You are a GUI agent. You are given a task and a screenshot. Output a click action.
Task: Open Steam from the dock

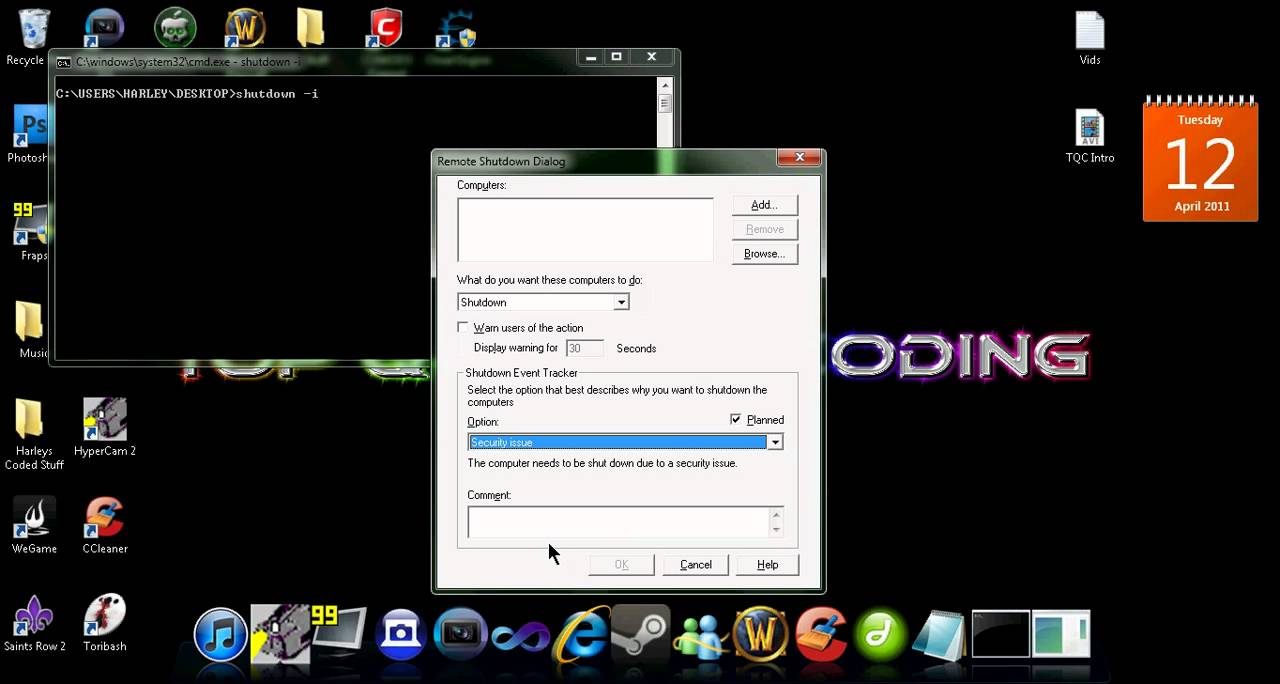click(x=640, y=635)
